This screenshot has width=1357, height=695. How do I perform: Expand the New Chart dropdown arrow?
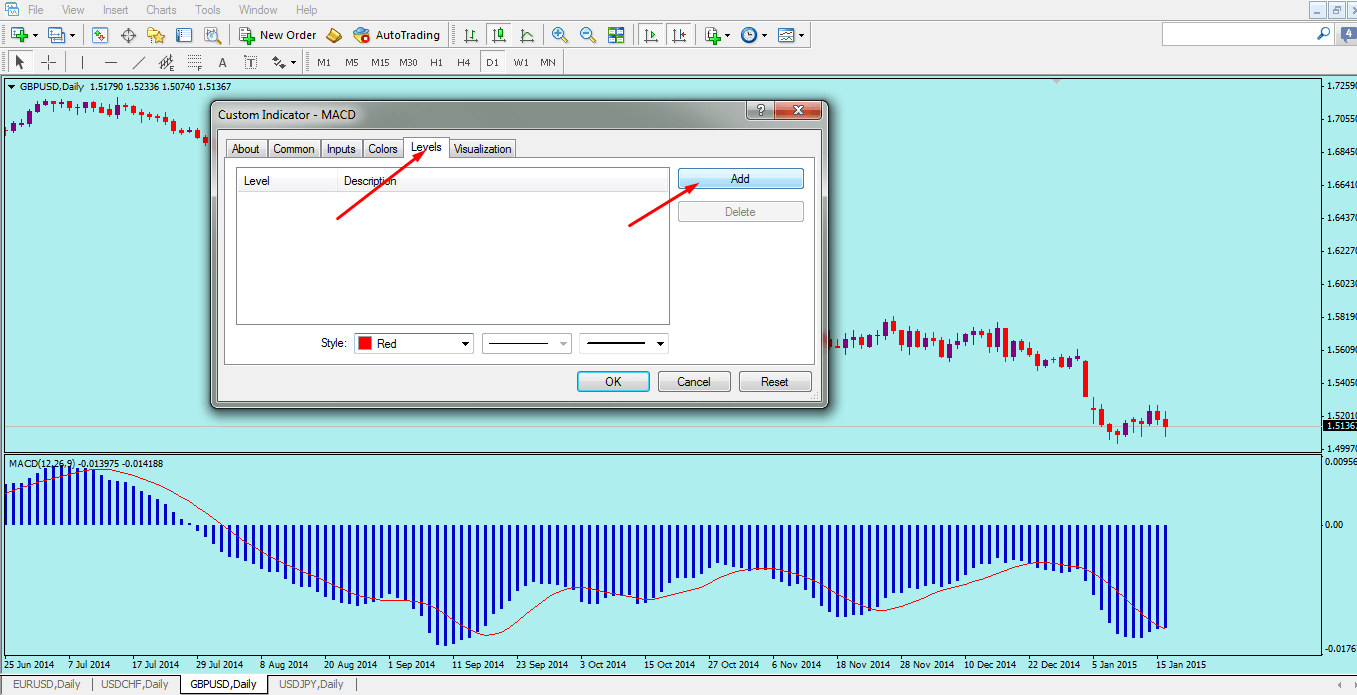35,35
